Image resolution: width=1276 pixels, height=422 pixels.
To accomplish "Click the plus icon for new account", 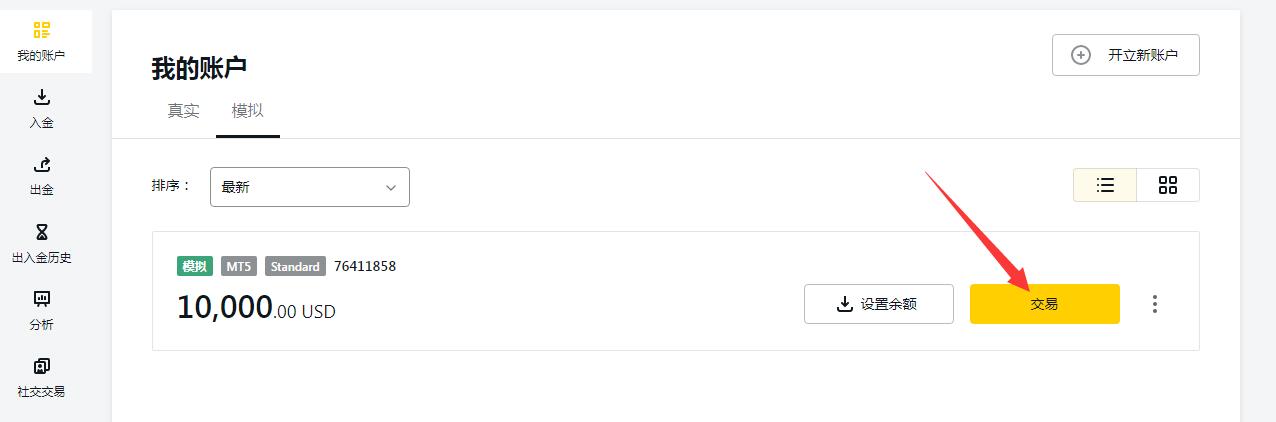I will (1081, 55).
